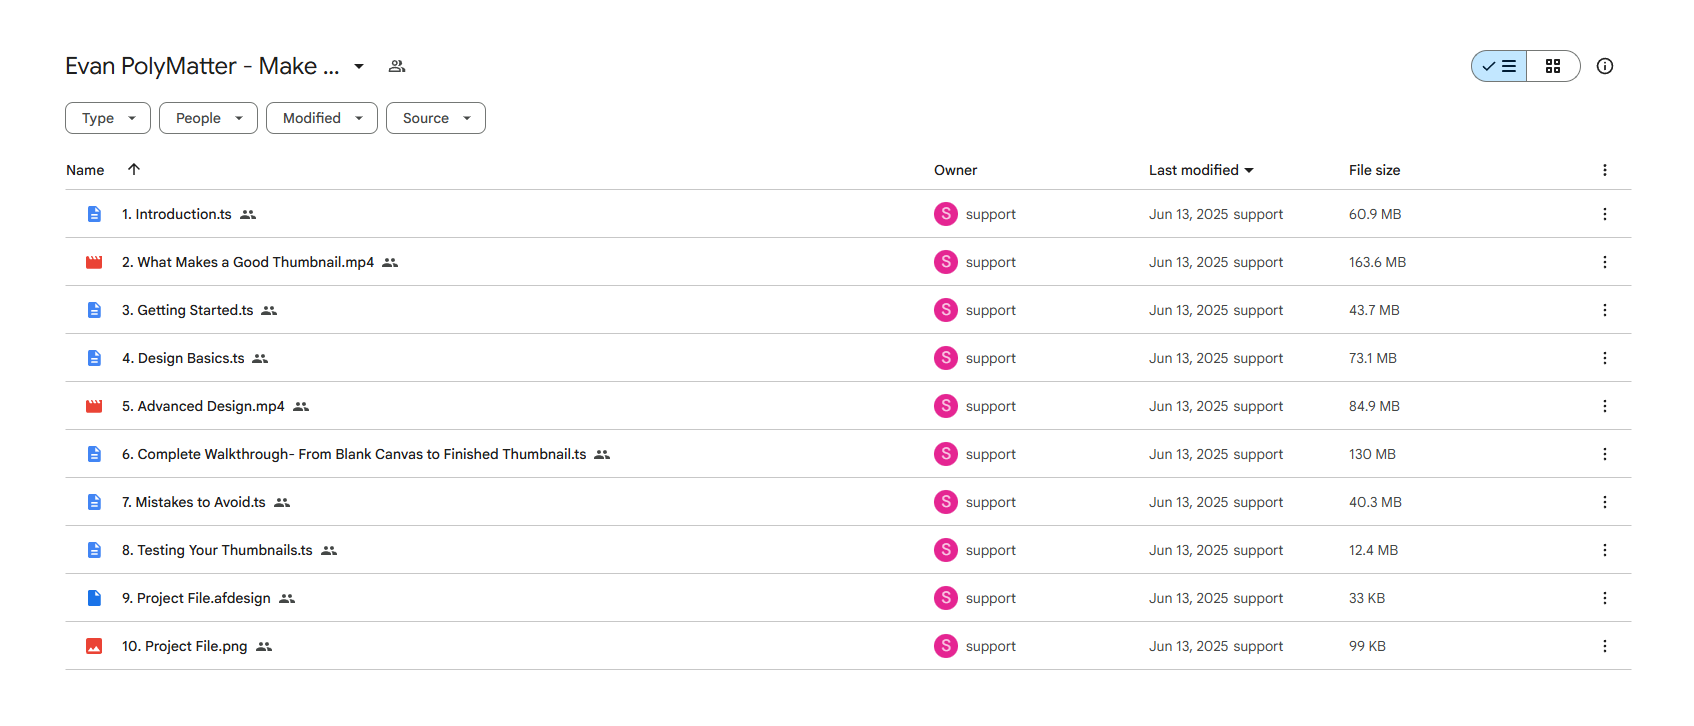Screen dimensions: 1694x726
Task: Click the Owner column header
Action: coord(955,170)
